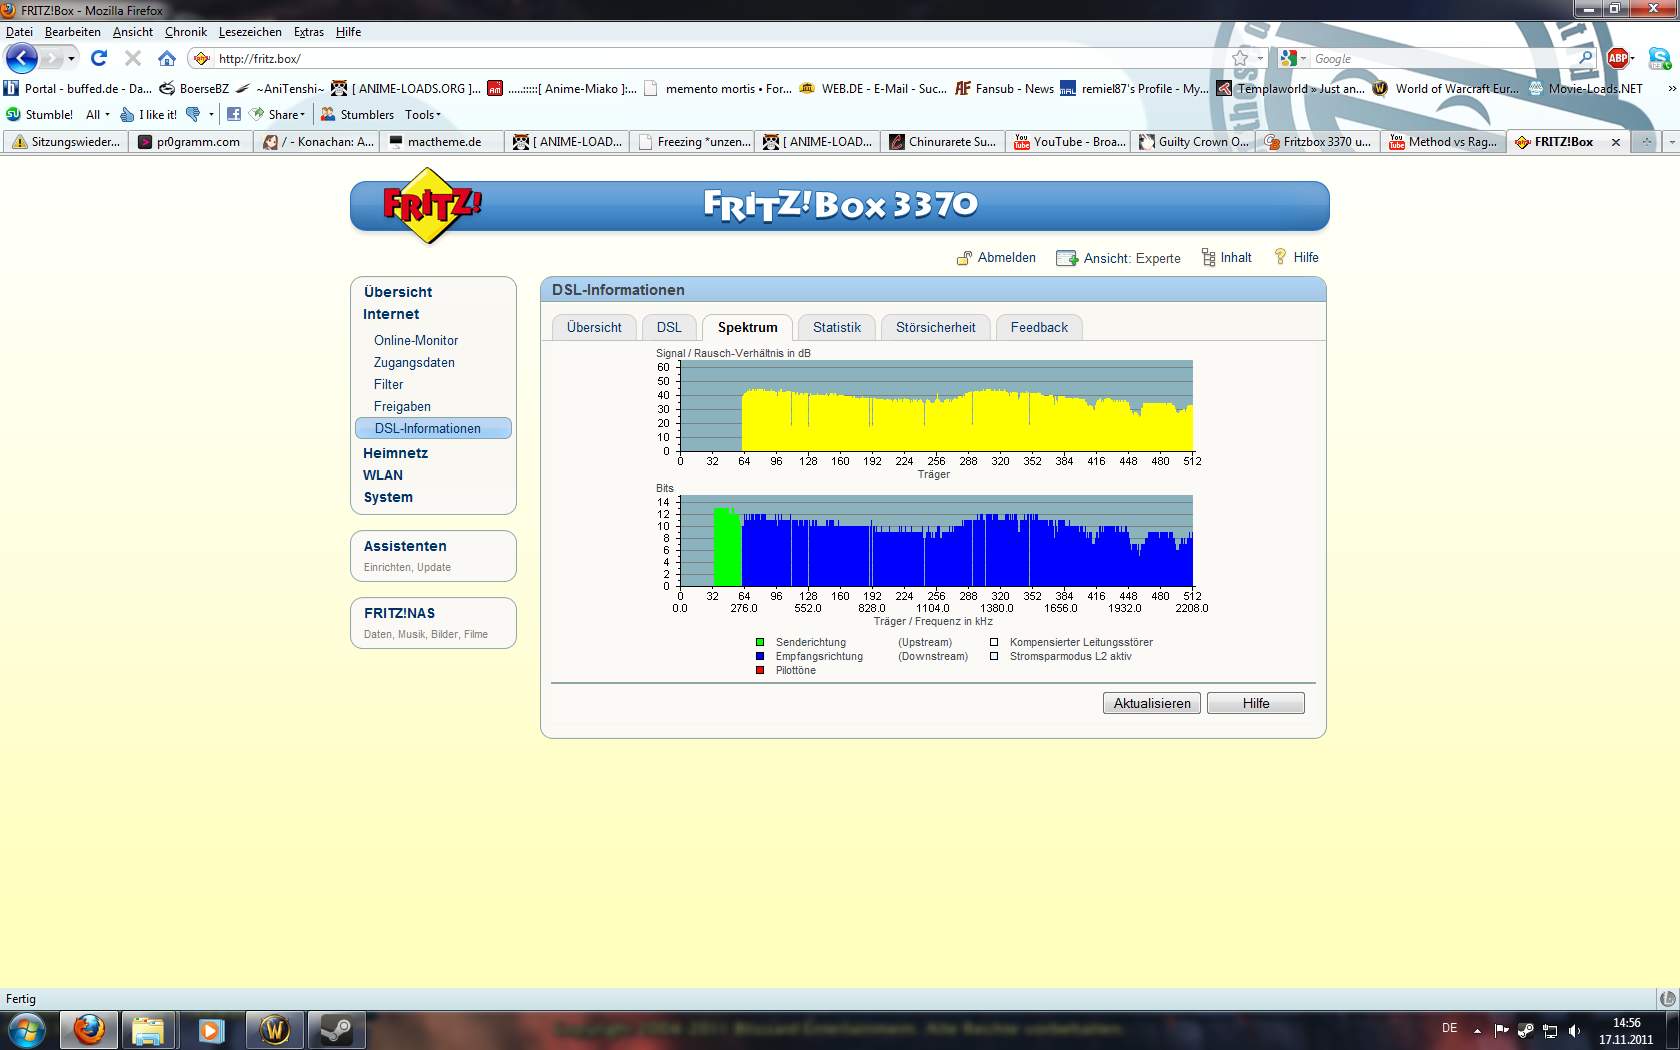Open the Online-Monitor link

pyautogui.click(x=416, y=340)
